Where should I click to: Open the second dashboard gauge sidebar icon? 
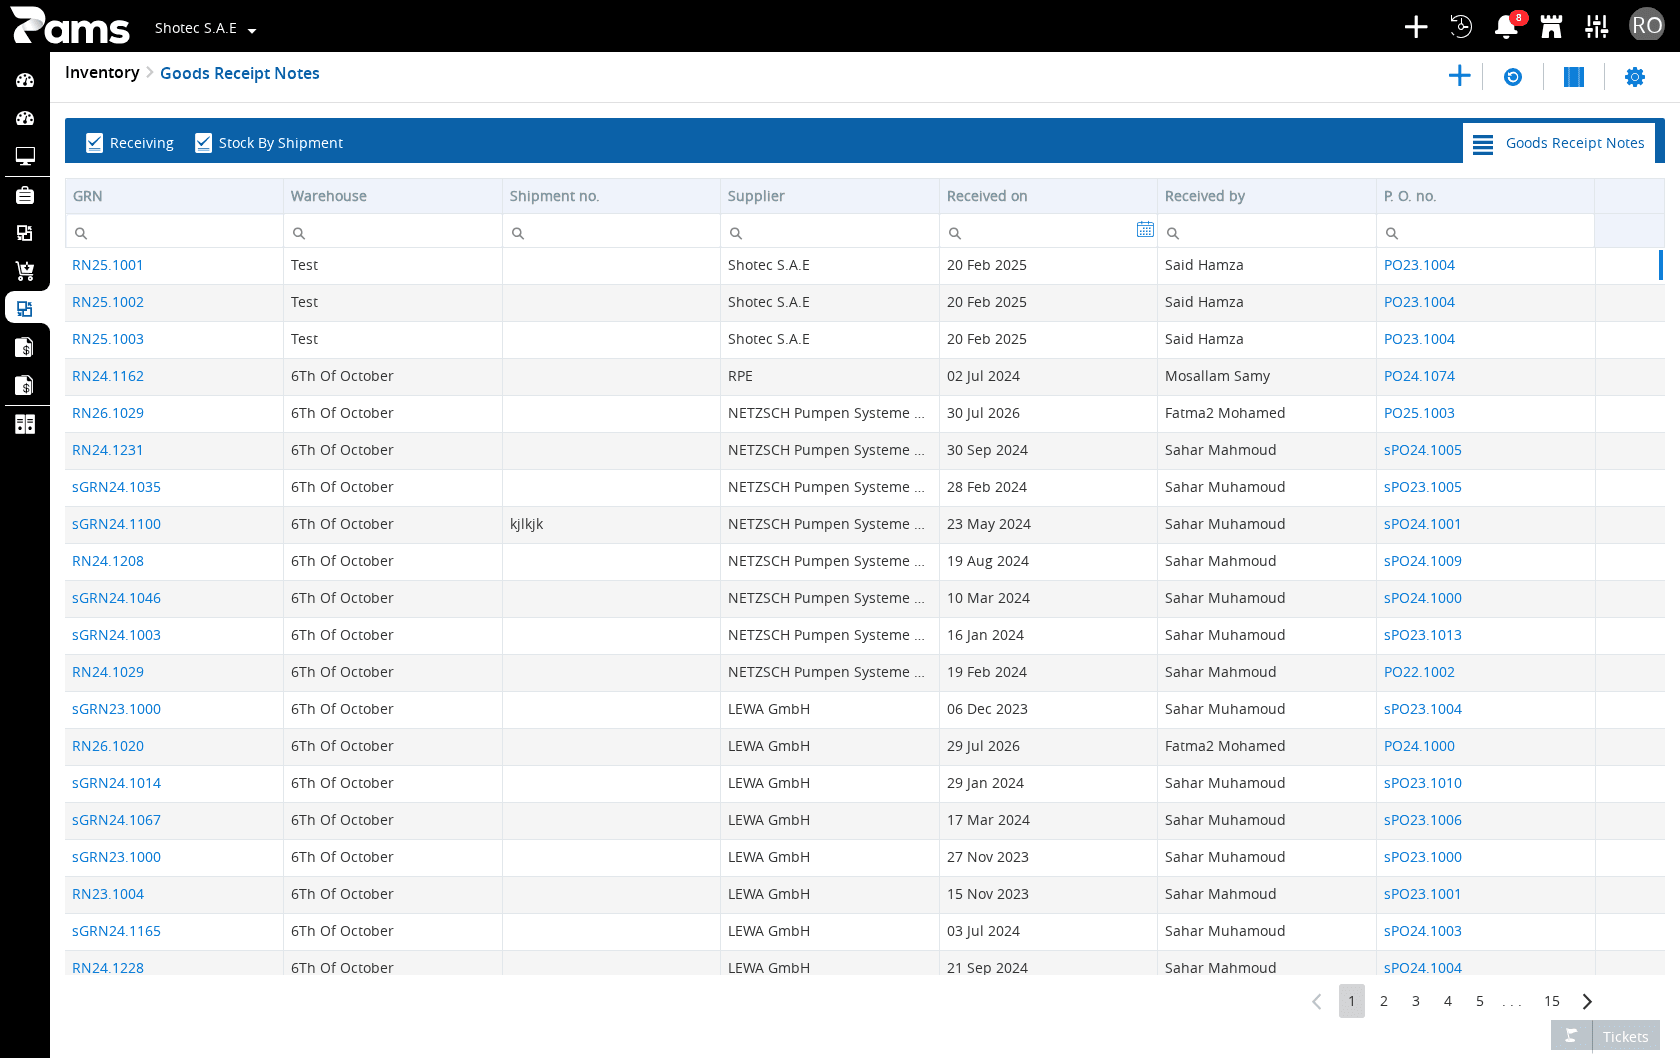click(x=25, y=118)
